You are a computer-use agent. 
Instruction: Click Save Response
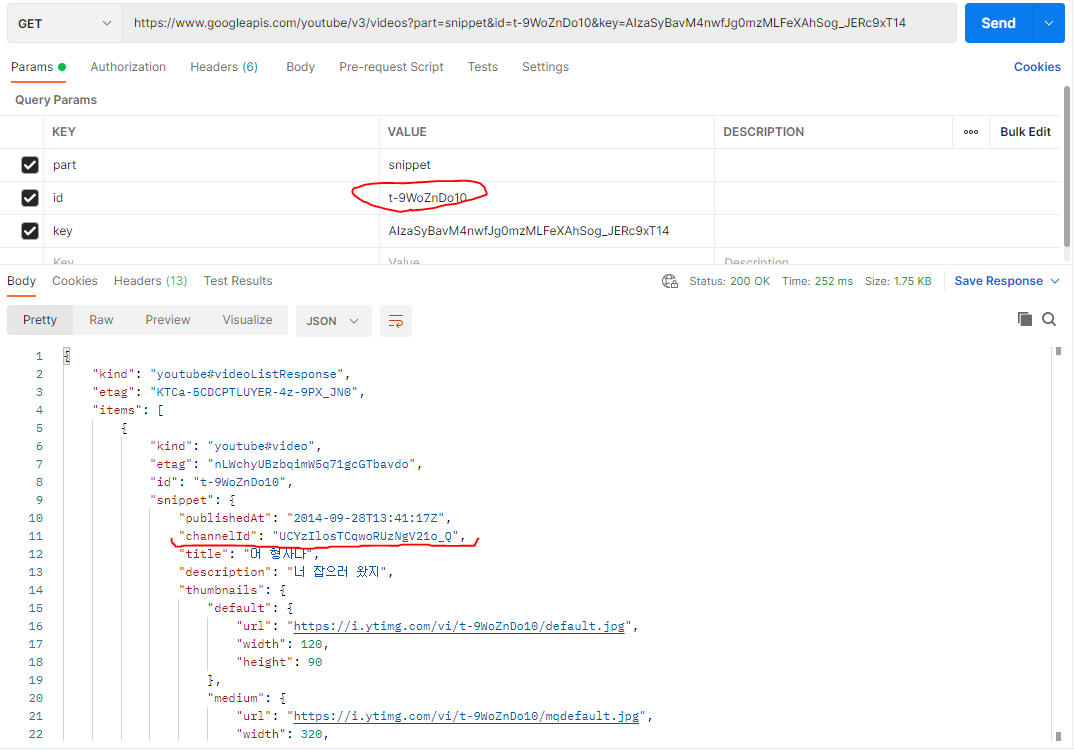pos(998,281)
